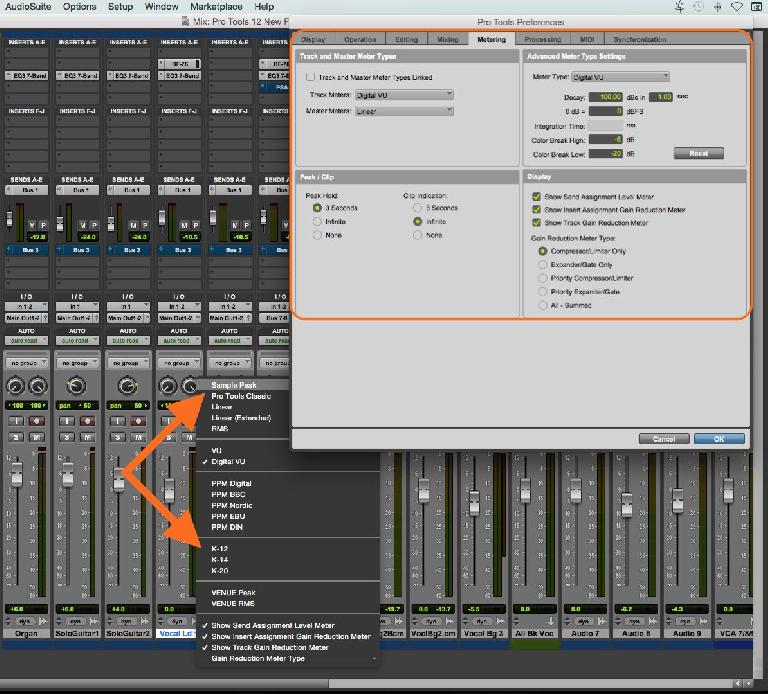Choose Pro Tools Classic meter type

point(241,396)
